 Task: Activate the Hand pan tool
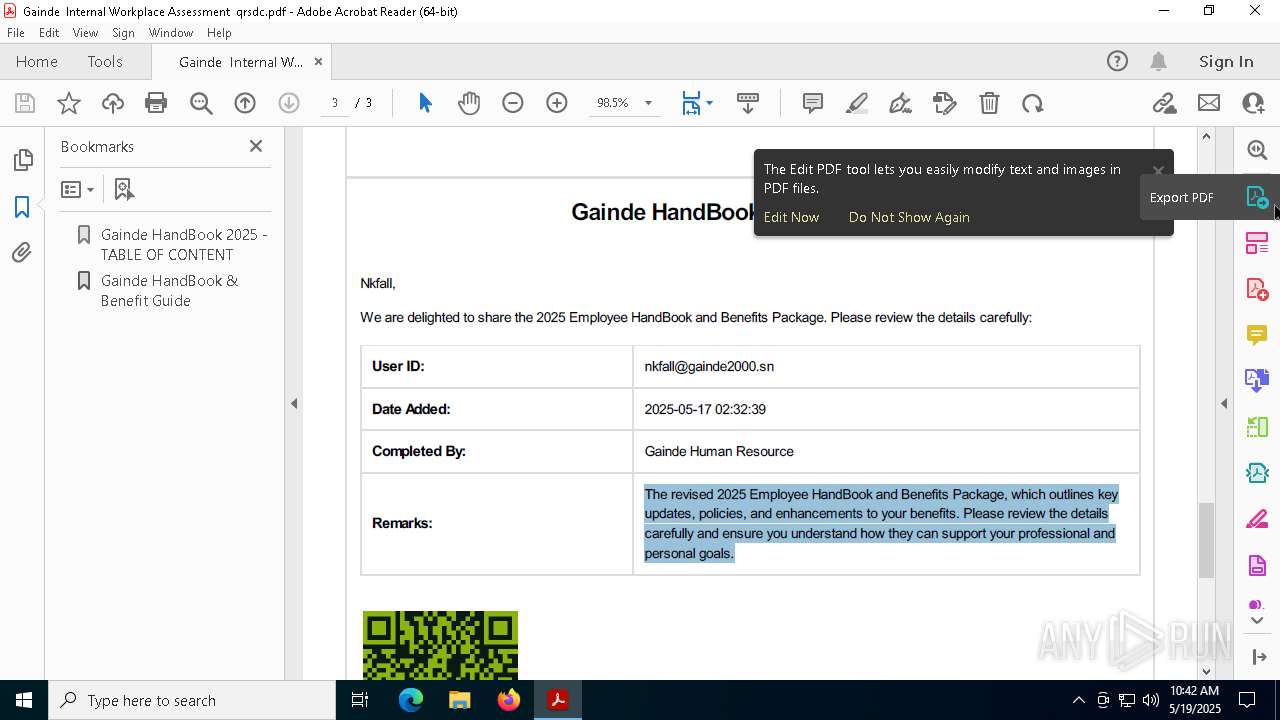coord(469,103)
